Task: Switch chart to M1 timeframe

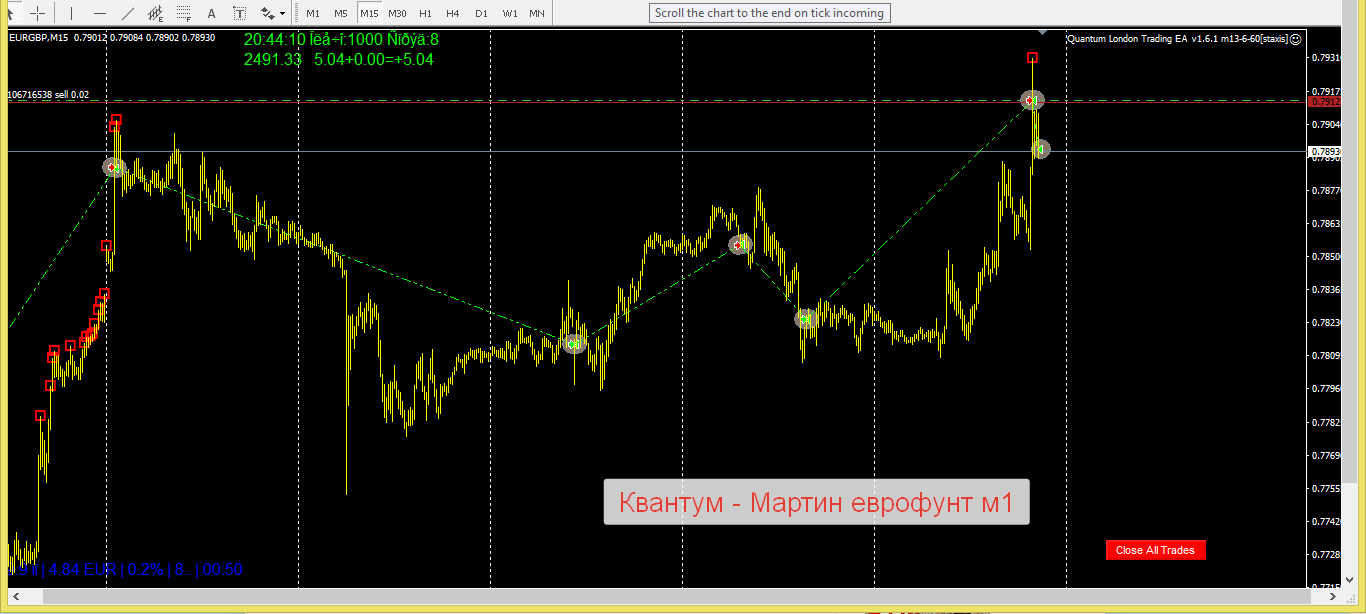Action: coord(313,13)
